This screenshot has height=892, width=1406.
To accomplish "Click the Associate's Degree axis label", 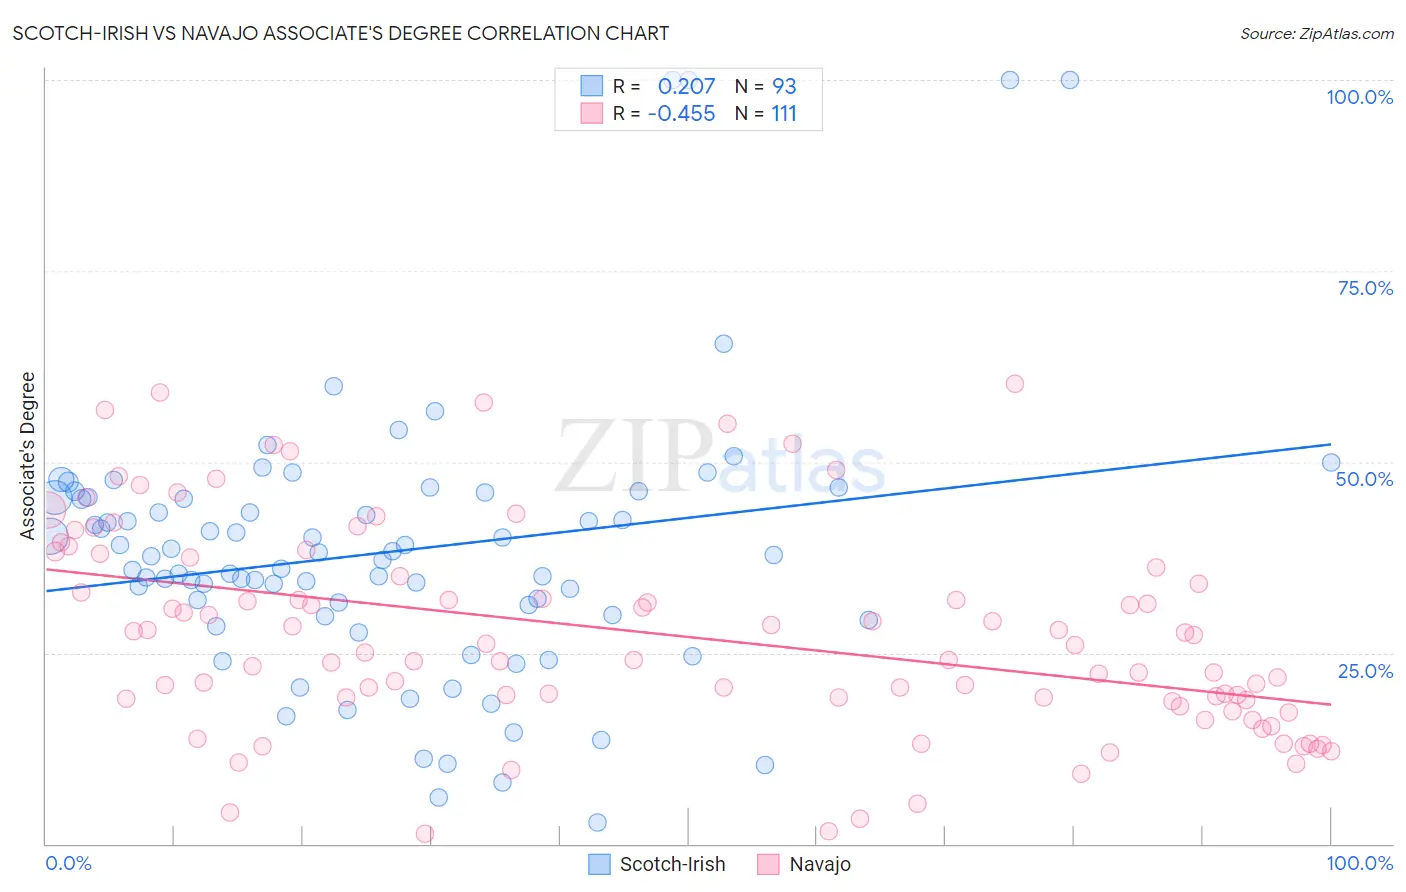I will tap(27, 456).
